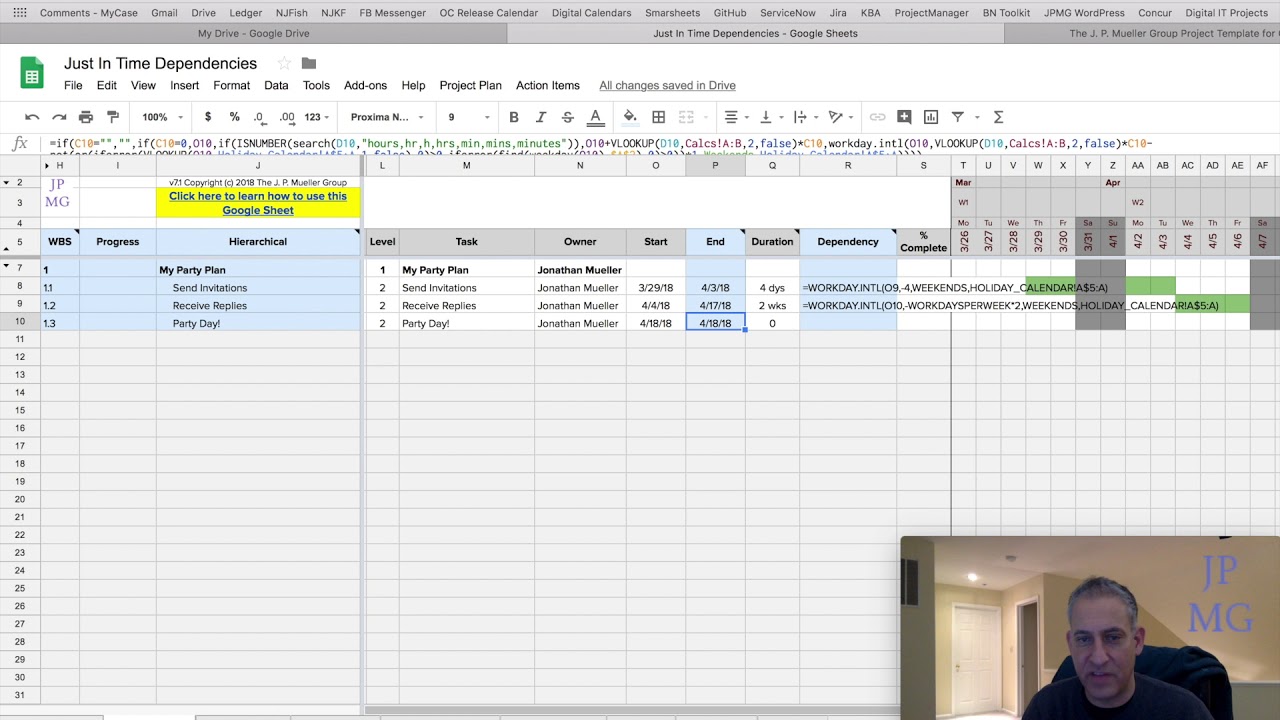
Task: Click the learn how to use link
Action: coord(258,203)
